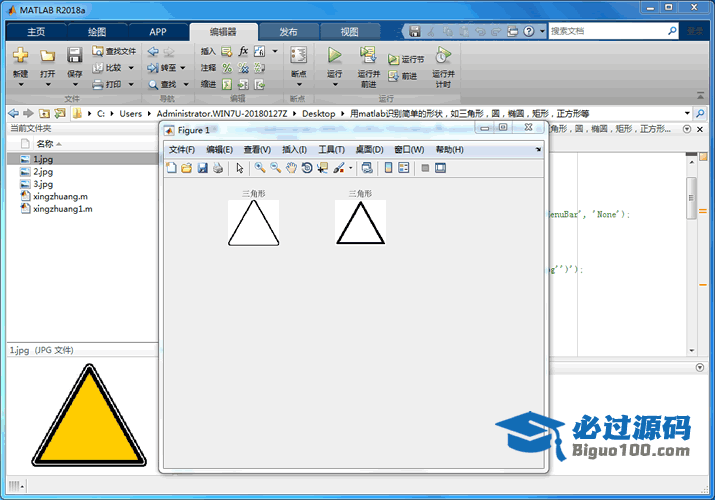Click the Save (保存) floppy disk icon

point(75,56)
